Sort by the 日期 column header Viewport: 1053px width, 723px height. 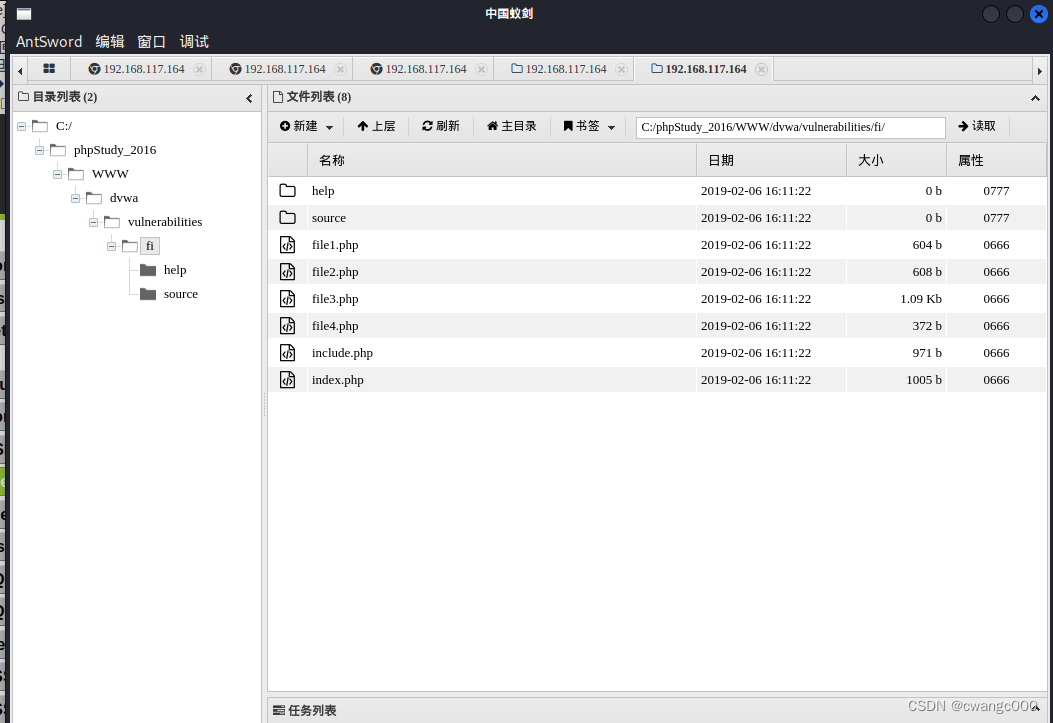(772, 160)
